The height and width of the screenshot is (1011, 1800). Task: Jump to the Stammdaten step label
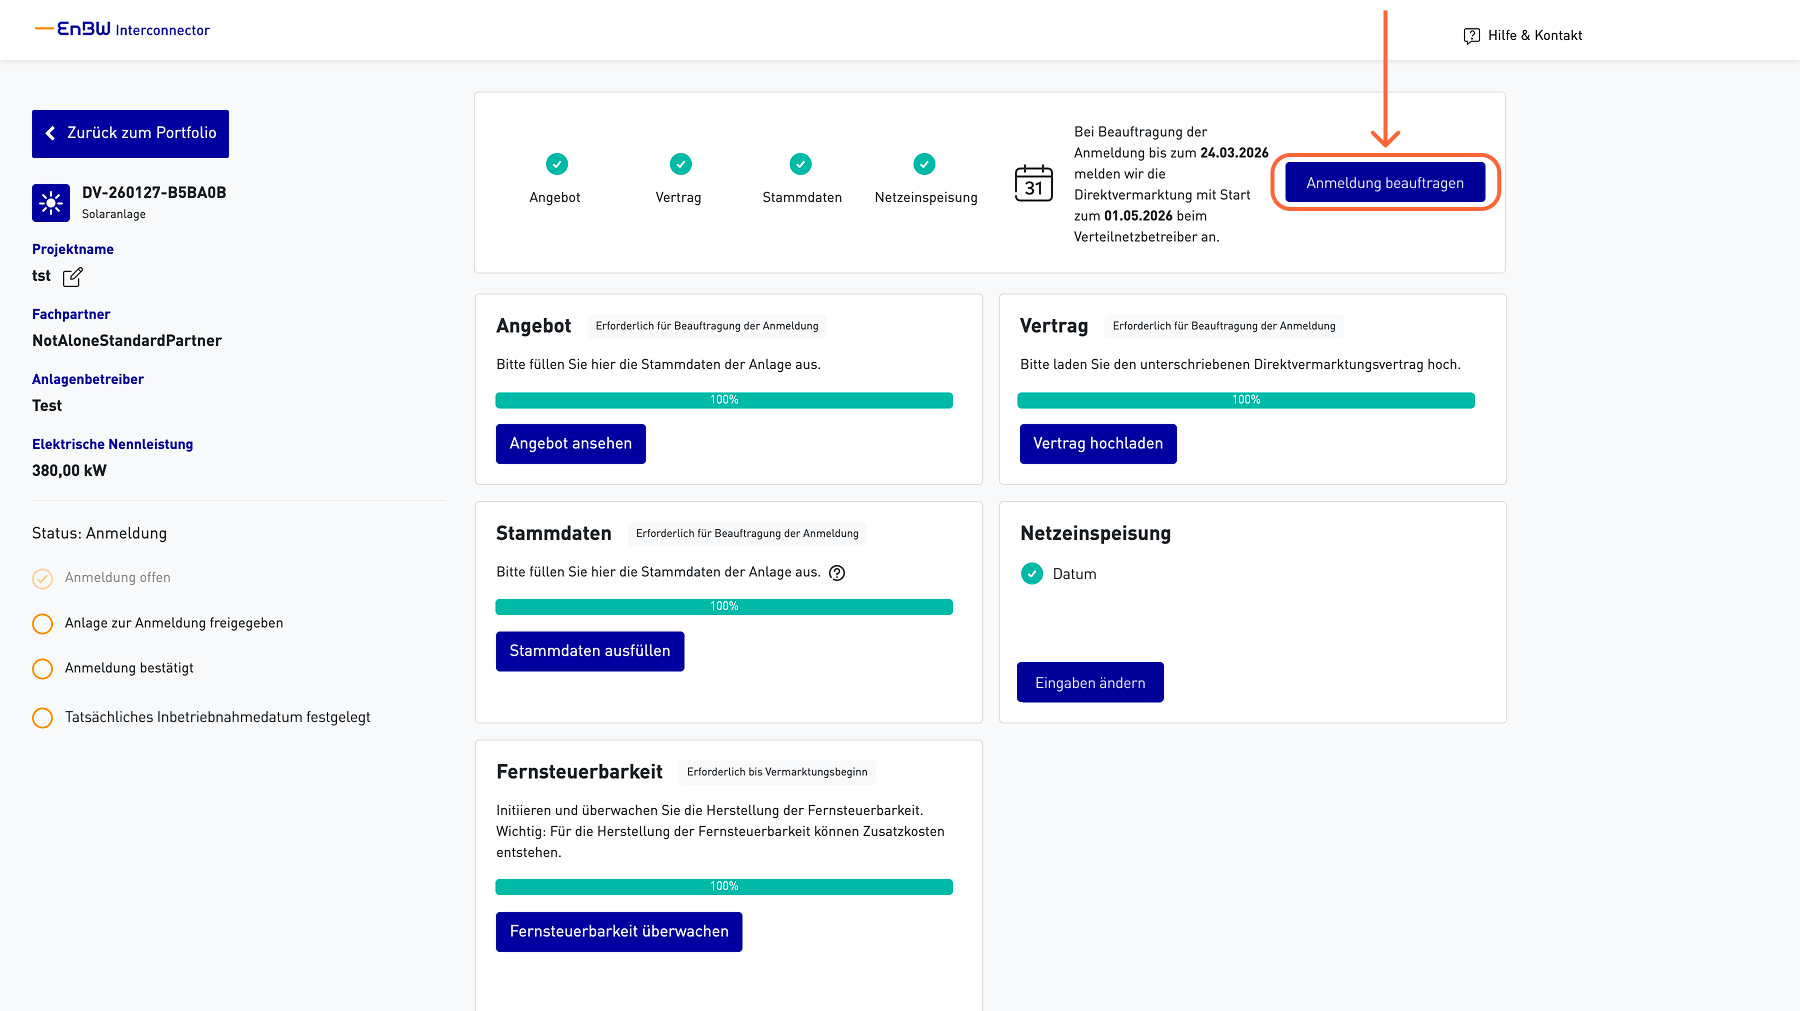click(801, 198)
